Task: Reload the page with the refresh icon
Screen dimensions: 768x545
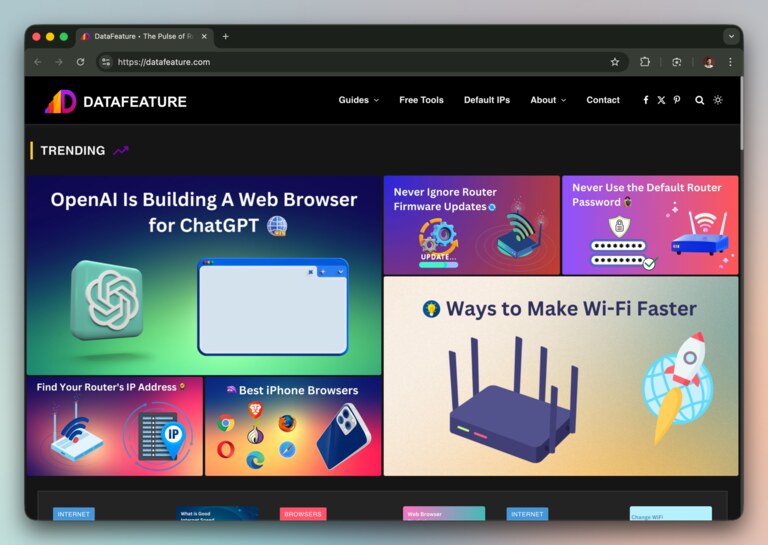Action: coord(80,62)
